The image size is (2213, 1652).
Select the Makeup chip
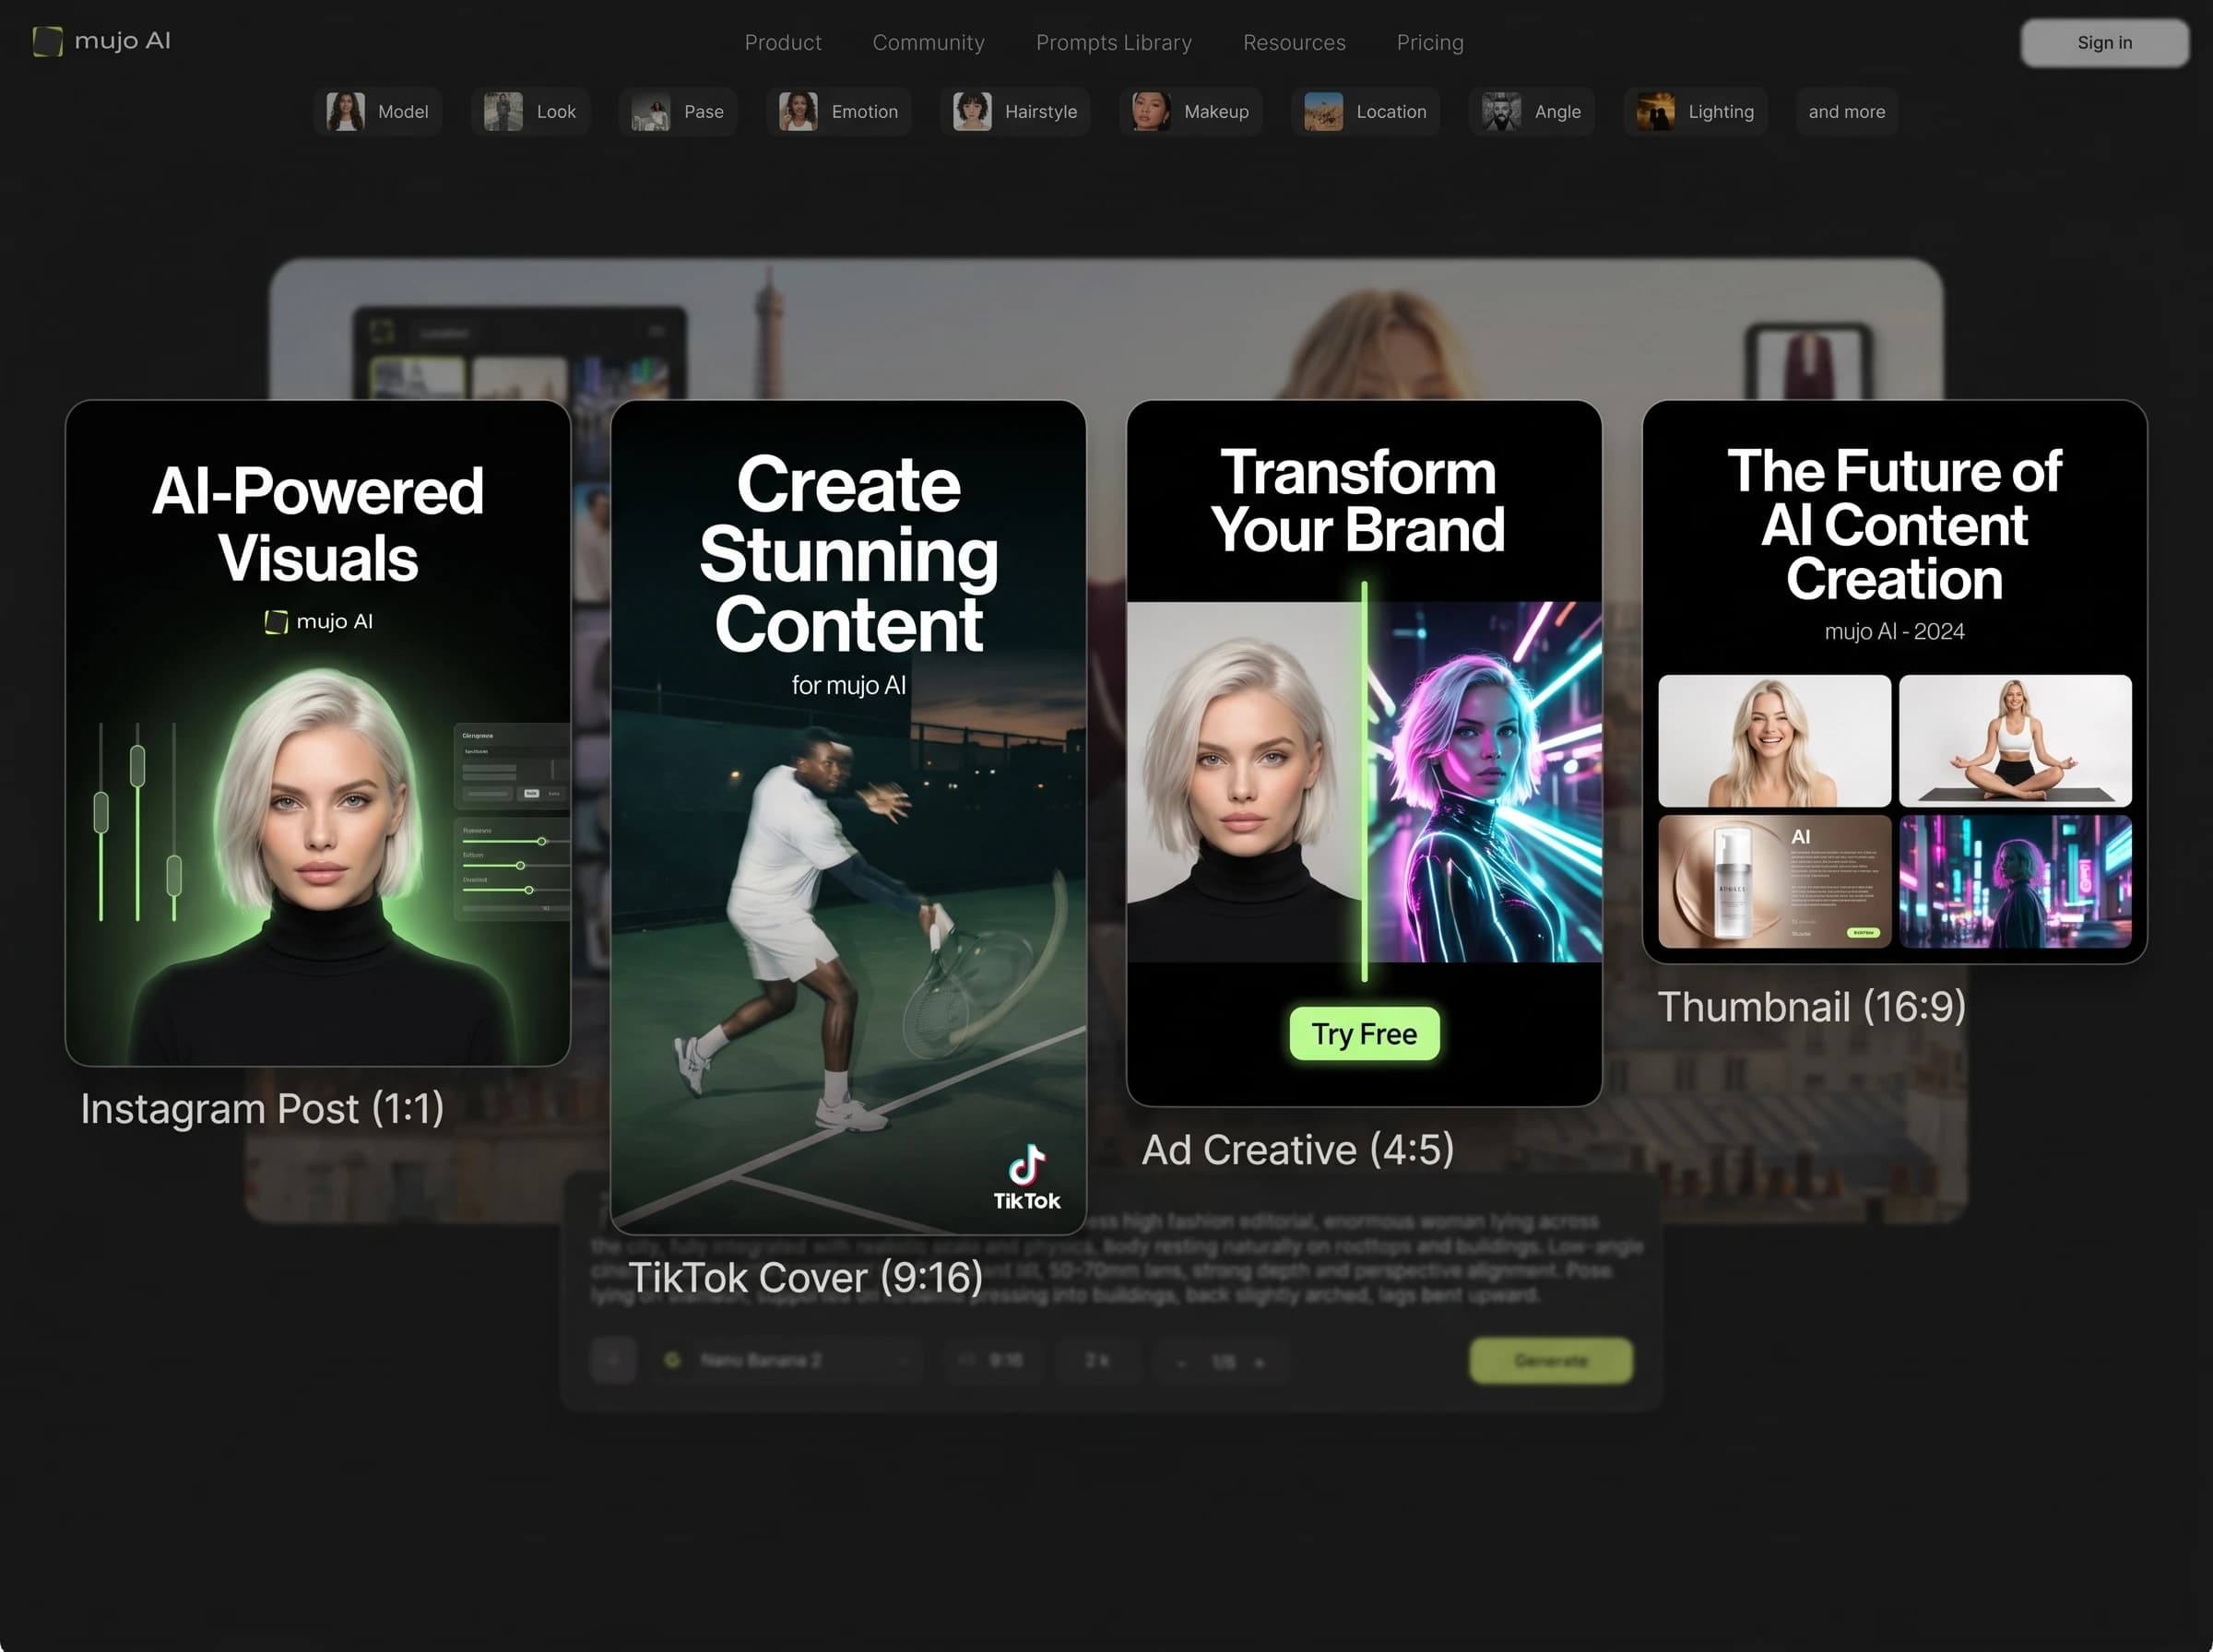point(1190,111)
